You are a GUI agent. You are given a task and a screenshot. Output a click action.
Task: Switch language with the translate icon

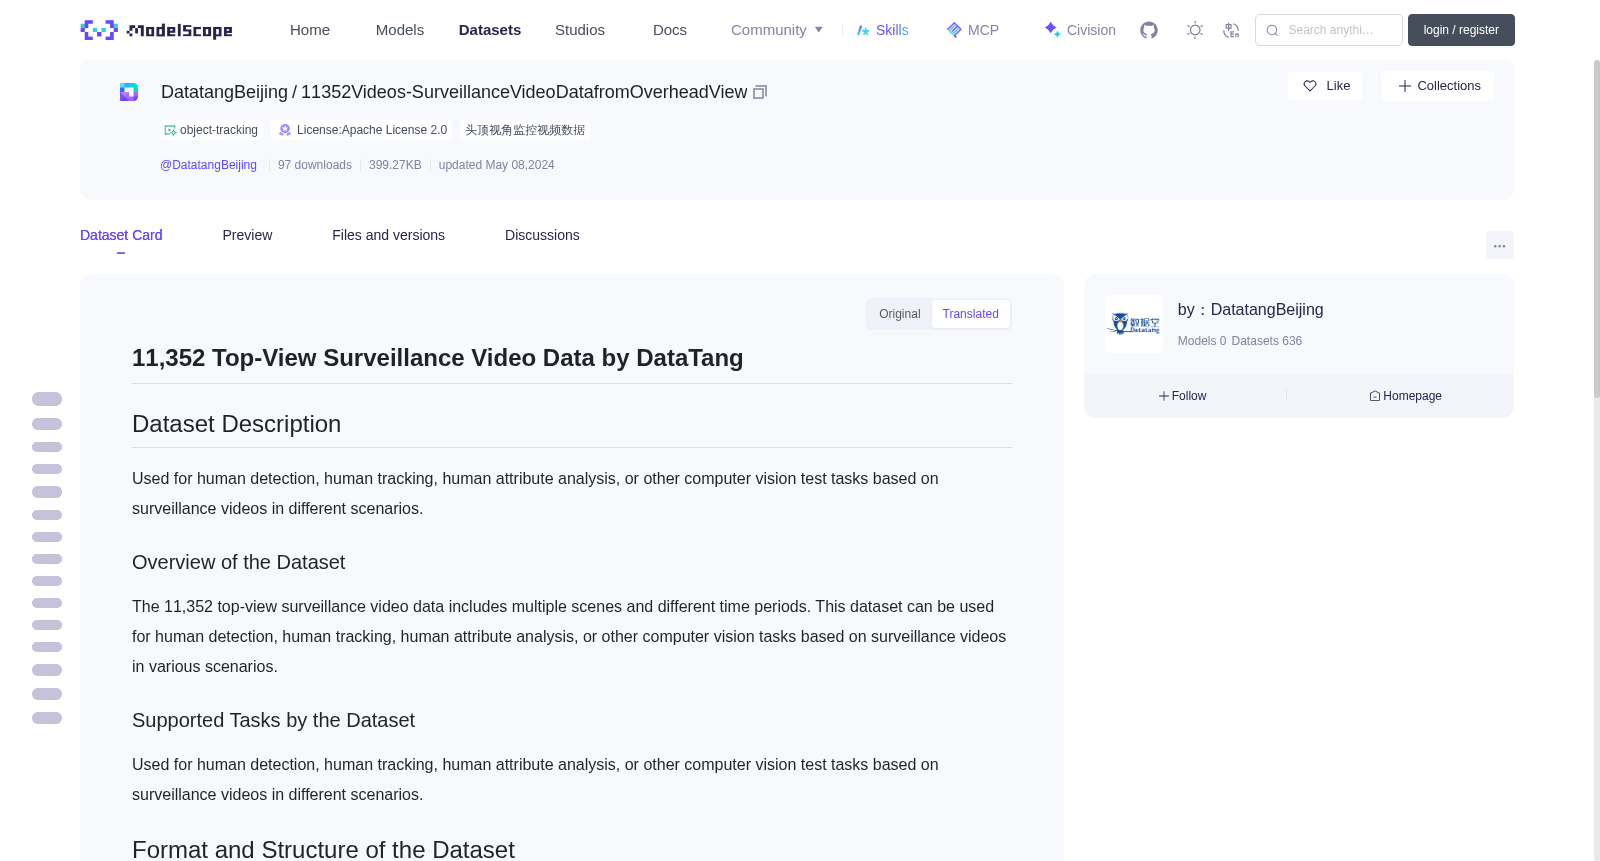[x=1231, y=30]
